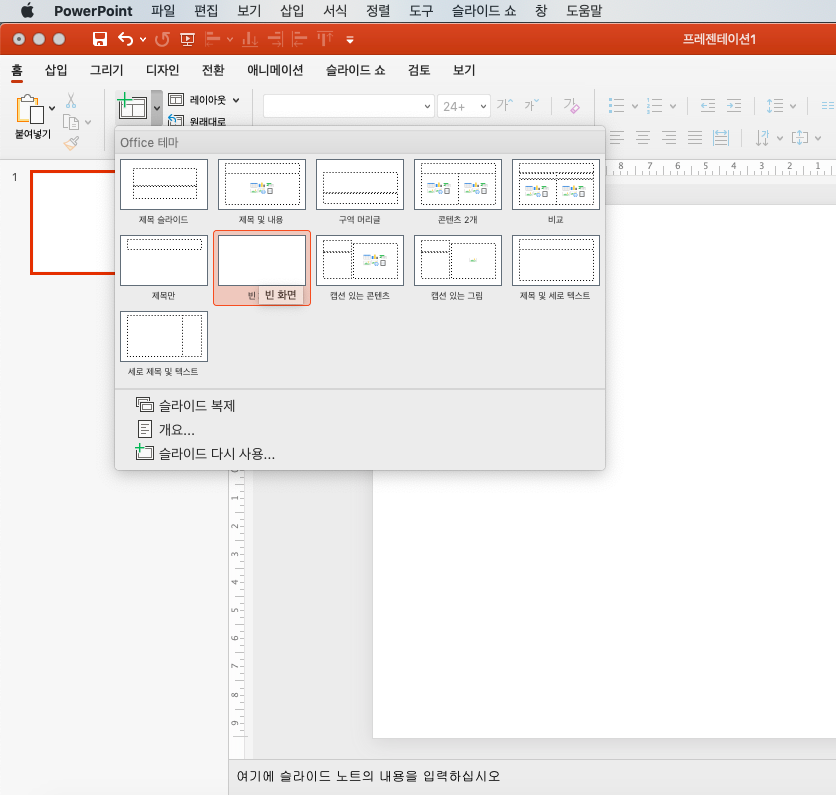
Task: Click the Redo icon
Action: pos(162,39)
